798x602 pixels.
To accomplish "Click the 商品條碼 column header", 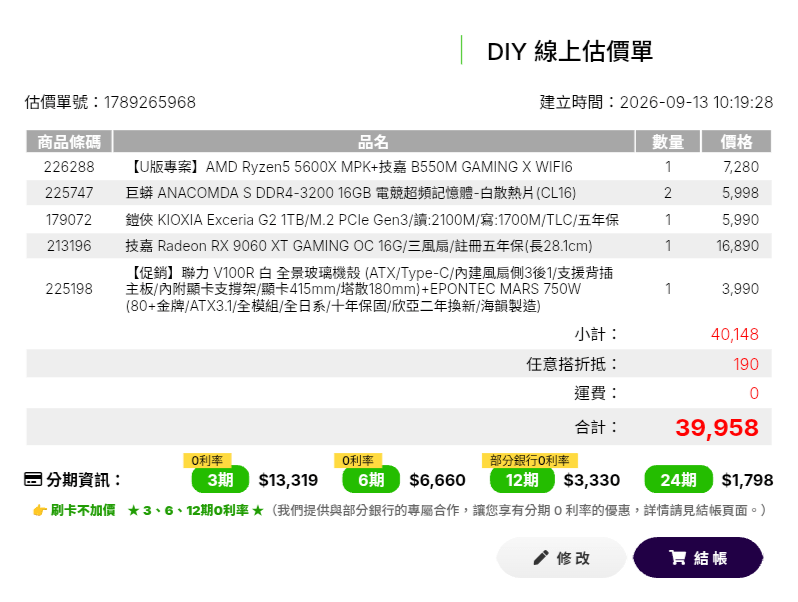I will tap(69, 141).
